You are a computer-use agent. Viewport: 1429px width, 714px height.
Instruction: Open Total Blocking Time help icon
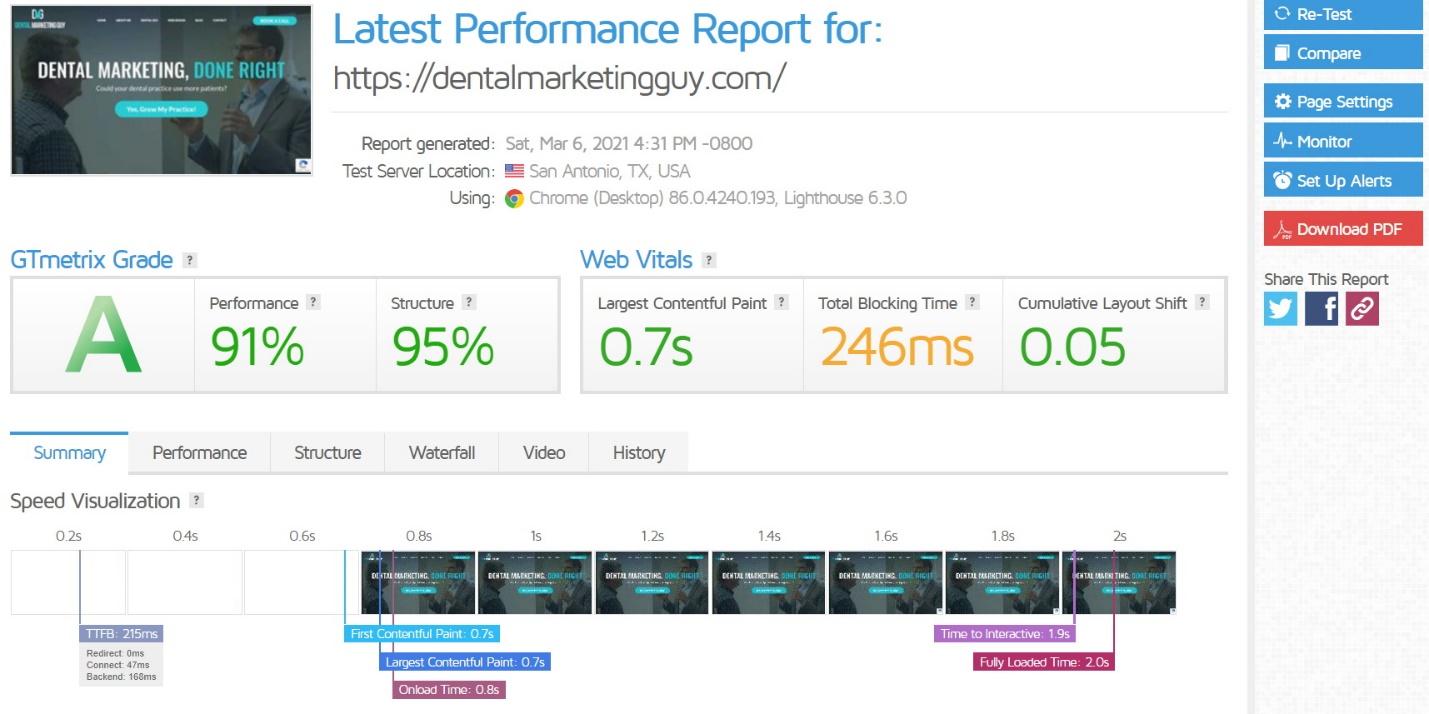click(972, 302)
